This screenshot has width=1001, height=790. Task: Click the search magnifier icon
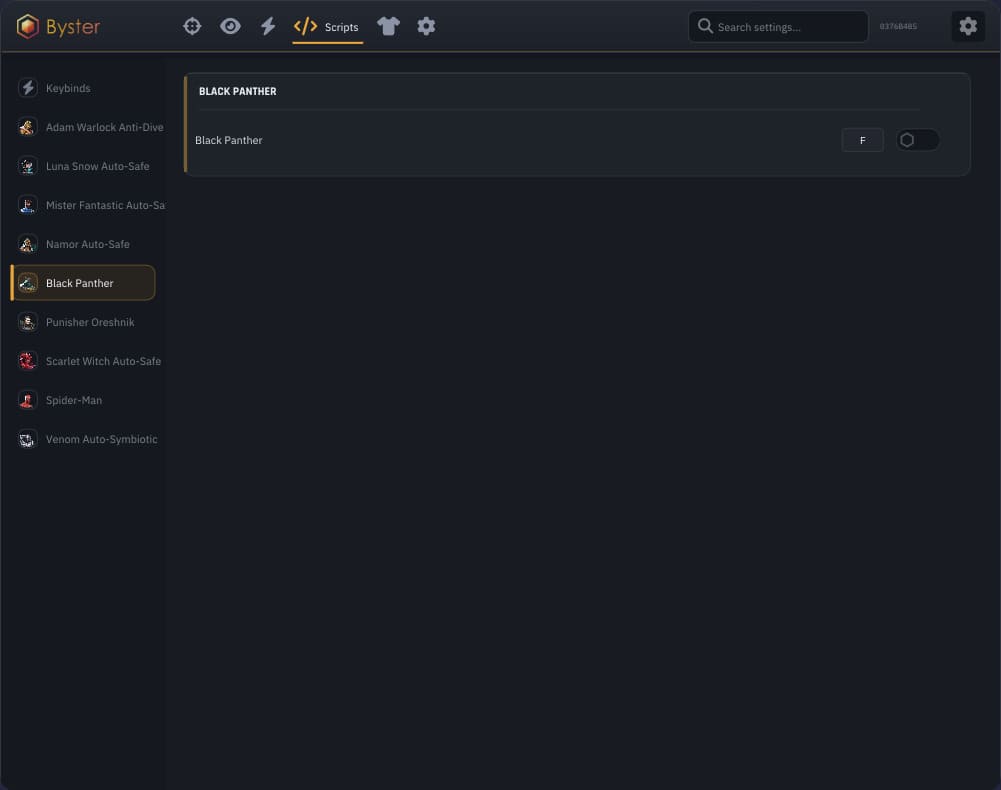point(705,26)
